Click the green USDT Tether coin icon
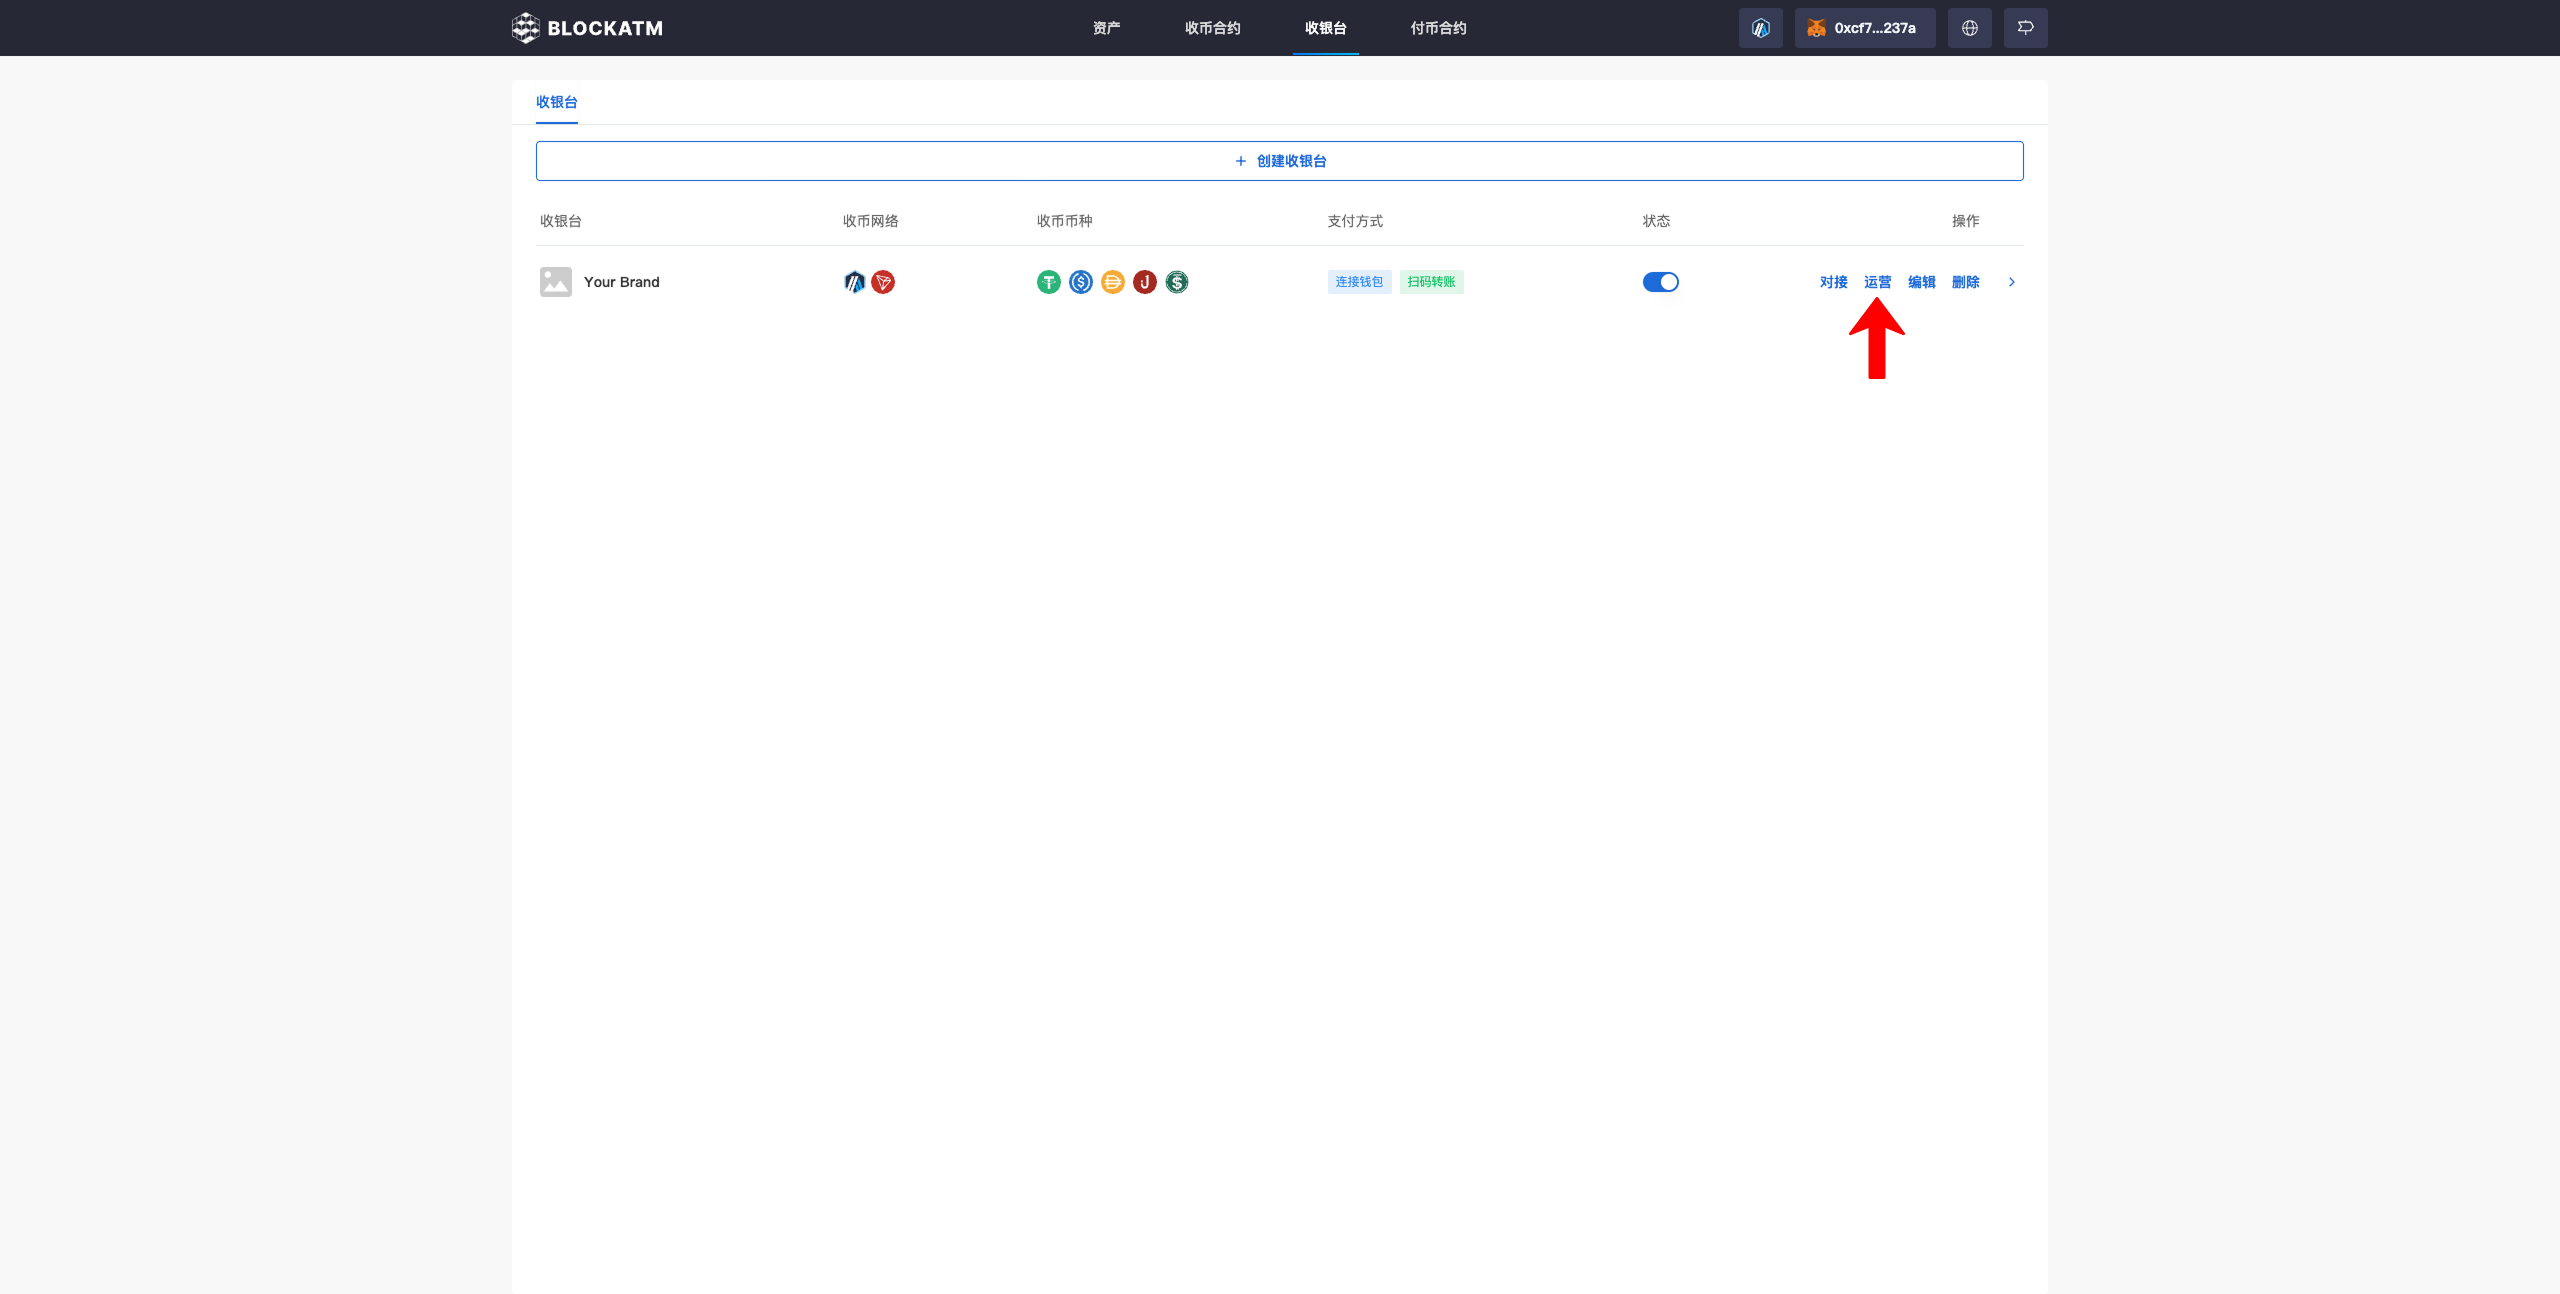Viewport: 2560px width, 1294px height. (1048, 282)
